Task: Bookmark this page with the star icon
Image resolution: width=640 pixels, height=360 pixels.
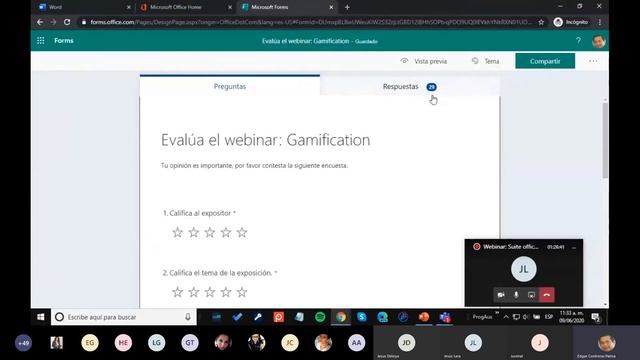Action: point(541,22)
